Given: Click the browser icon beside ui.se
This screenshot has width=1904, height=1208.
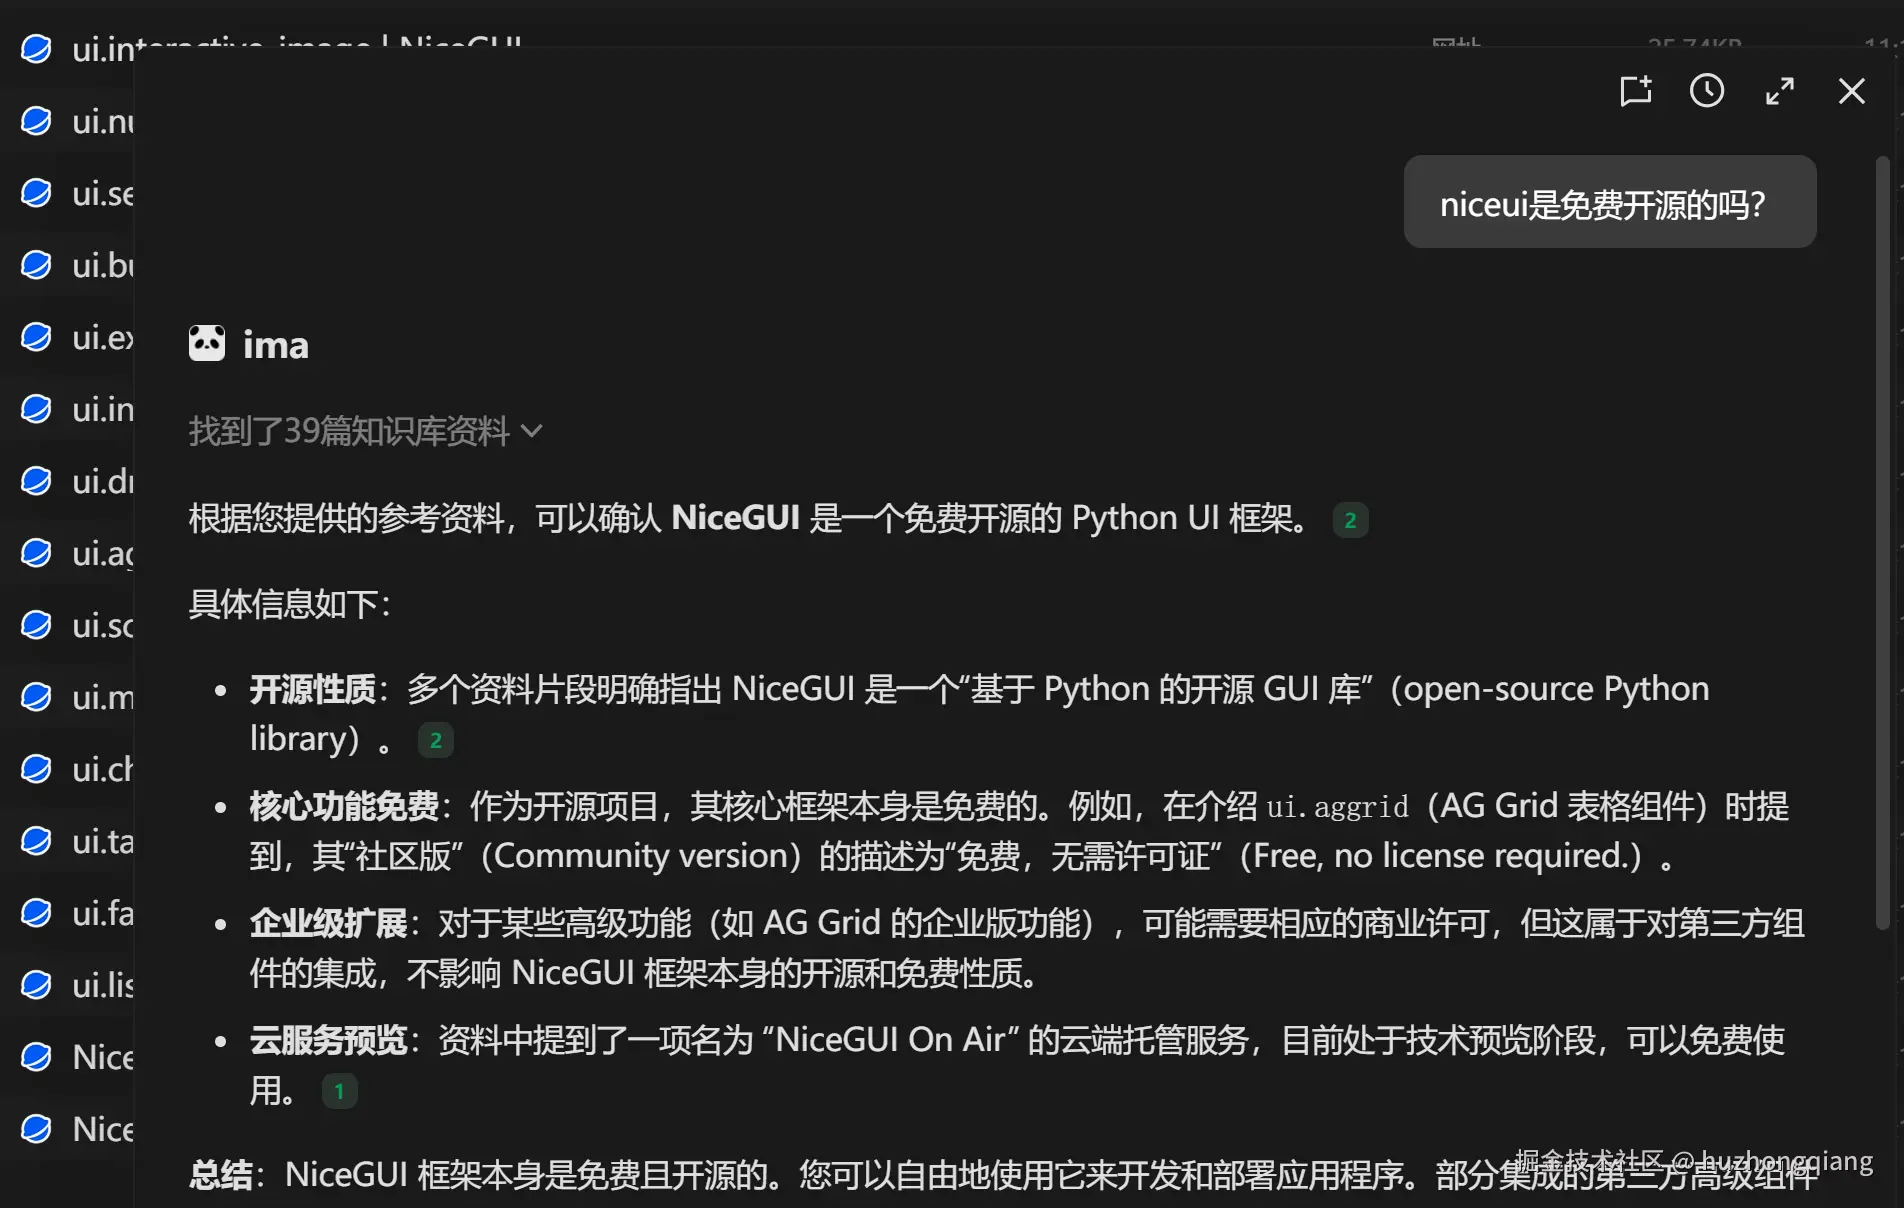Looking at the screenshot, I should point(36,193).
